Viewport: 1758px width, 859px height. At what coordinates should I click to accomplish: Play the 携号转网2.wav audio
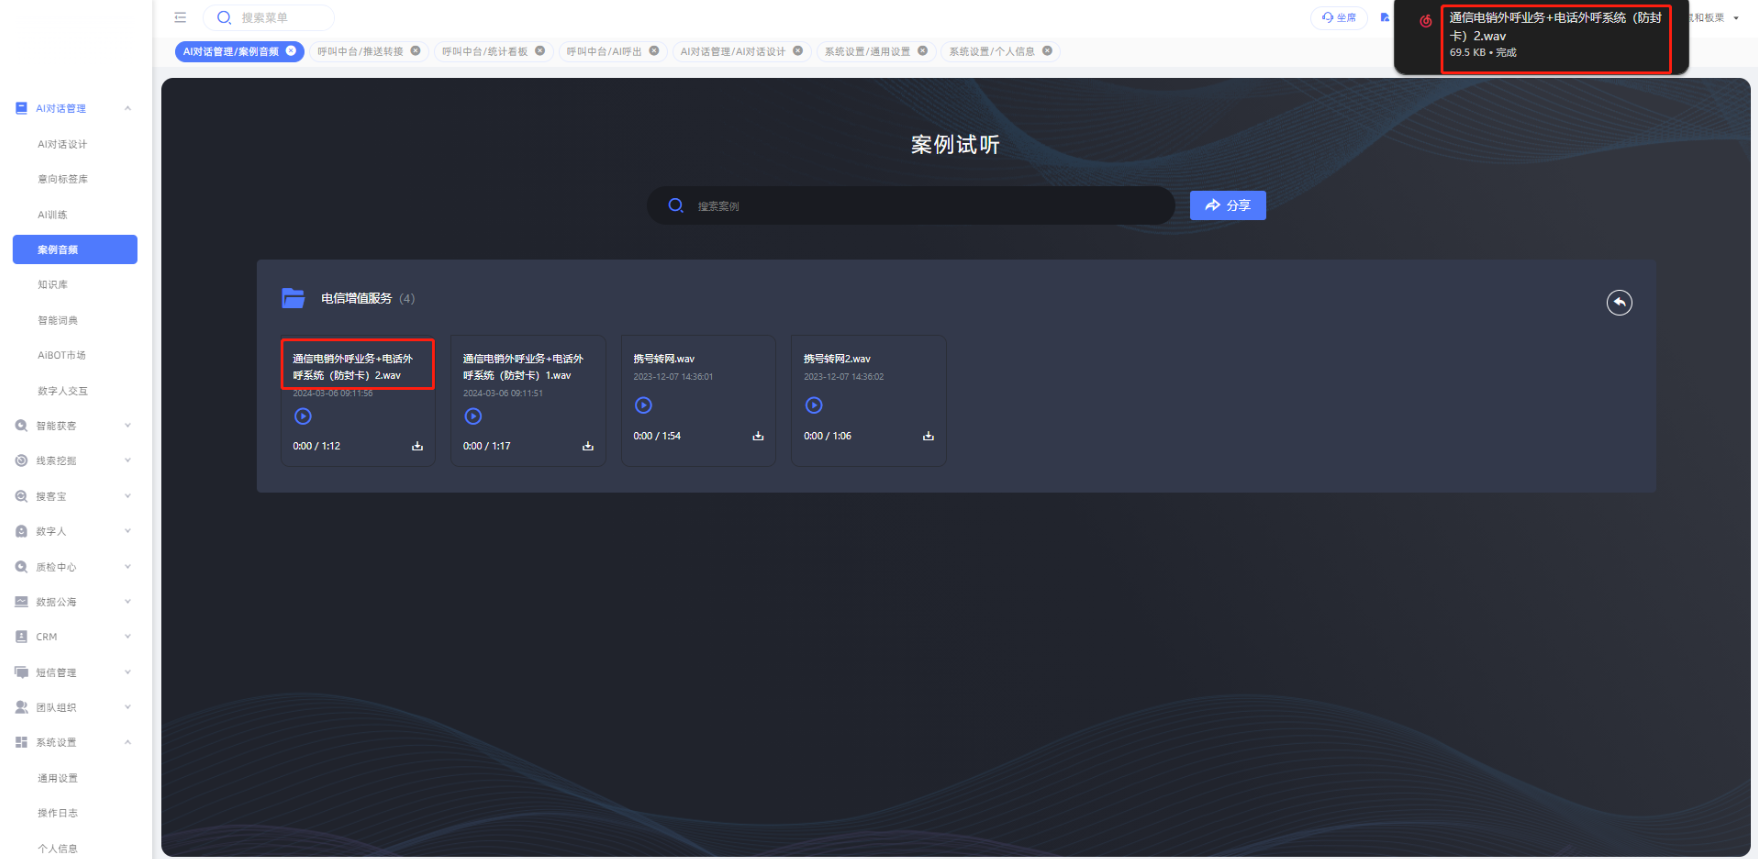point(814,405)
